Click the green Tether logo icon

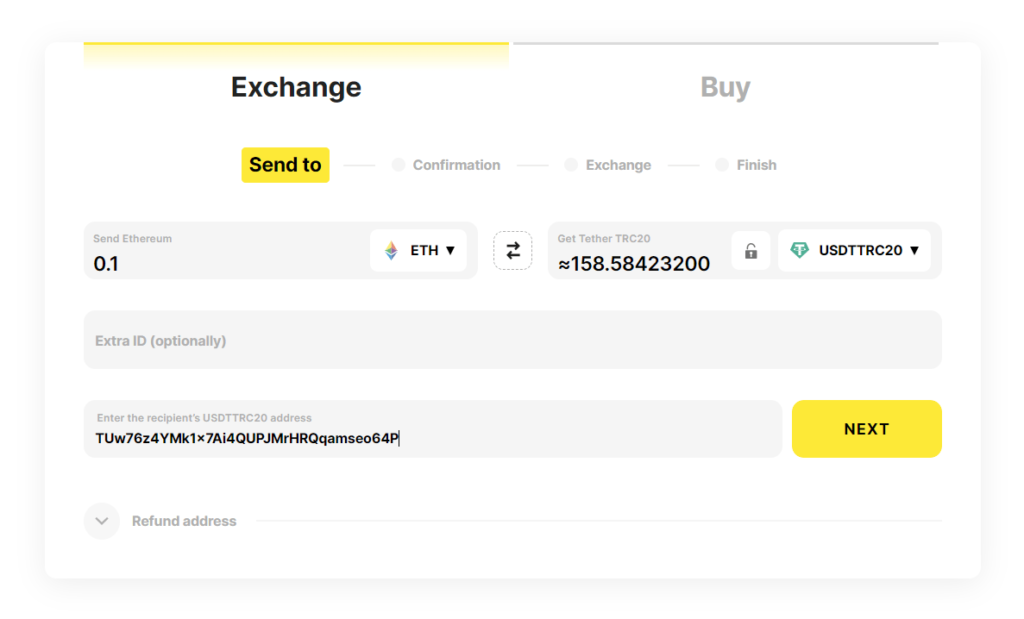pos(799,251)
